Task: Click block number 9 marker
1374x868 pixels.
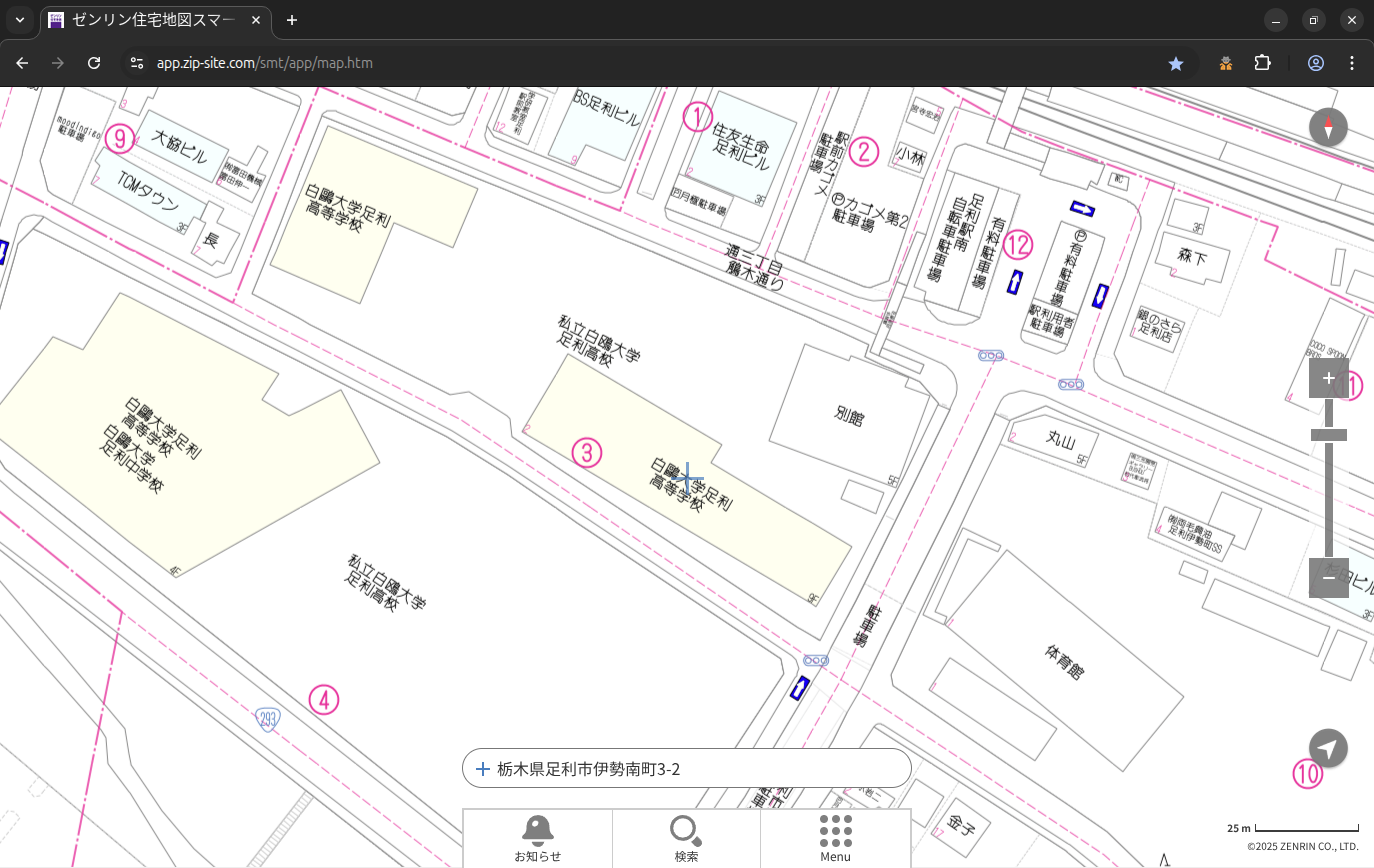Action: point(120,139)
